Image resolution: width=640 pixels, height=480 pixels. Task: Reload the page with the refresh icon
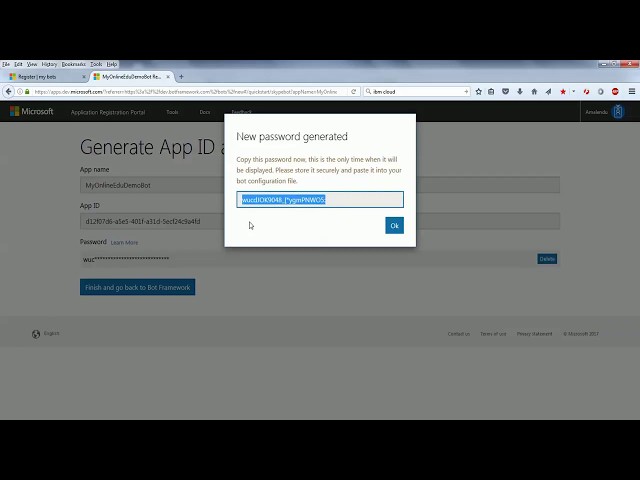click(x=353, y=91)
